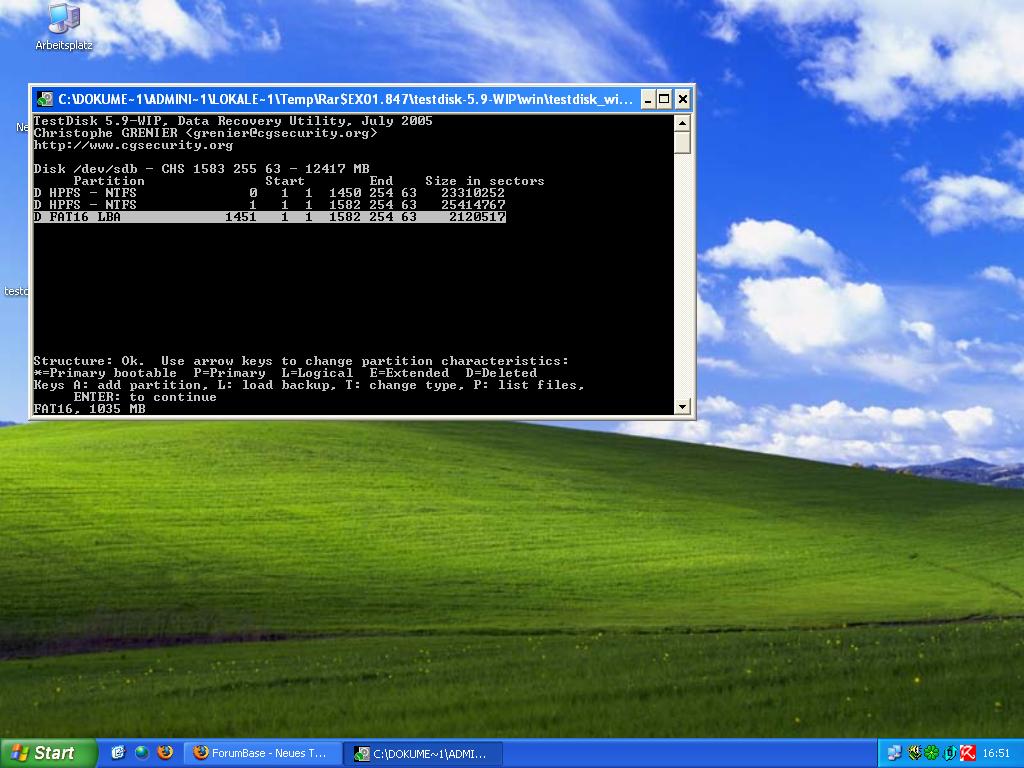This screenshot has width=1024, height=768.
Task: Click the 'FAT16, 1035 MB' status text
Action: 89,409
